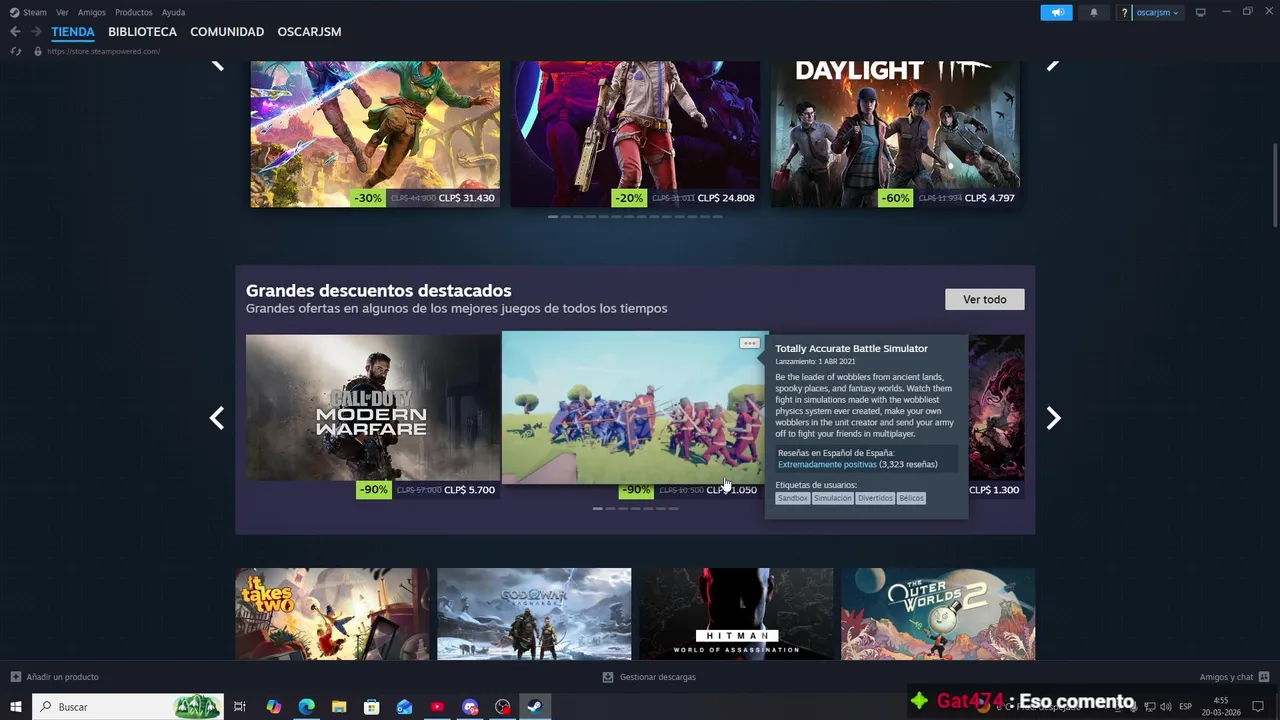Click the question mark avatar icon
The image size is (1280, 720).
[1125, 13]
